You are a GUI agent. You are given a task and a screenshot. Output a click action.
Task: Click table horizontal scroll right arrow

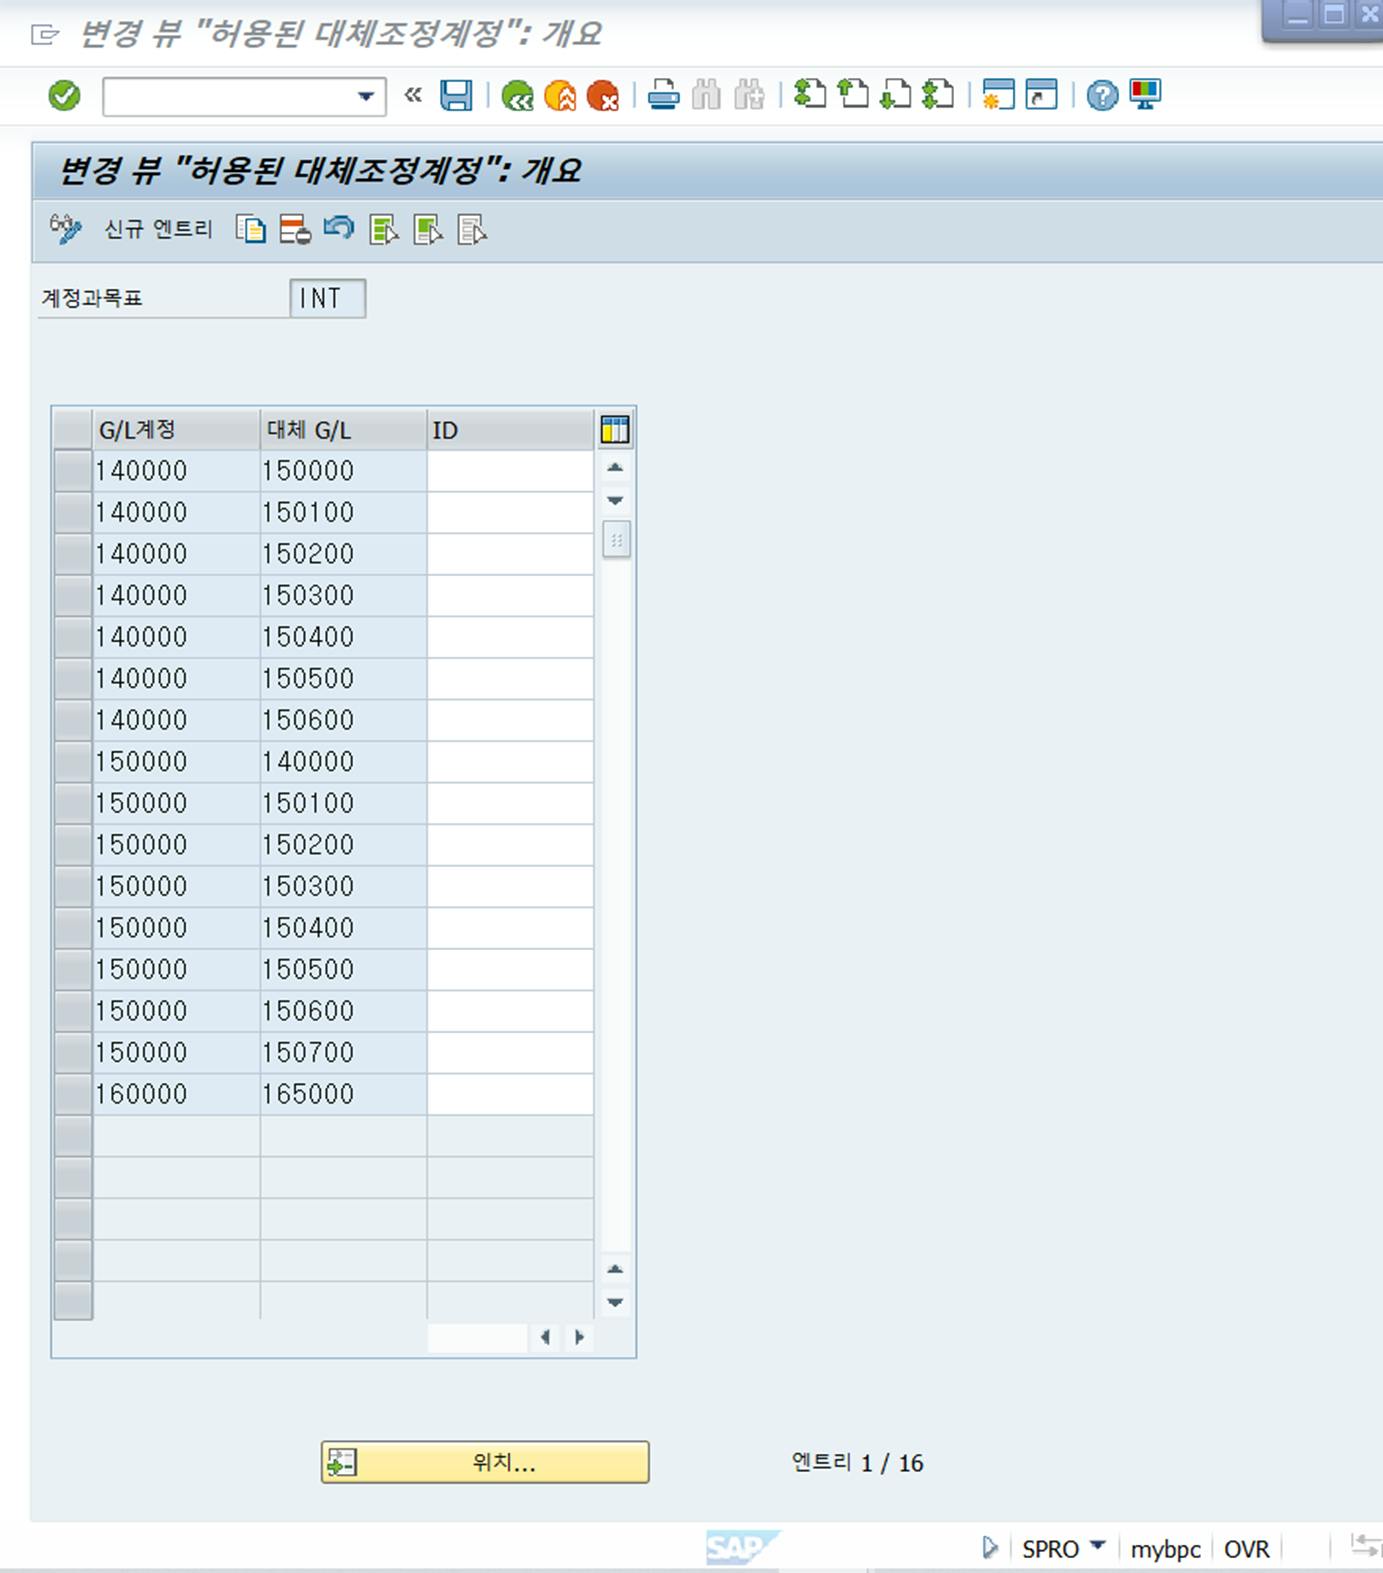tap(578, 1337)
